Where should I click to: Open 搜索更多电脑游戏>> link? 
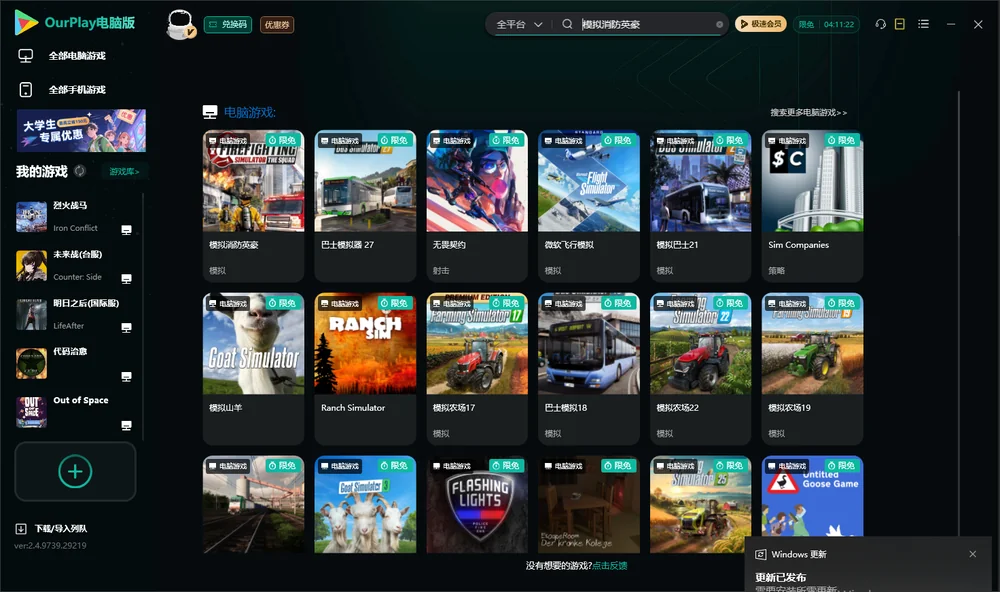click(x=808, y=112)
